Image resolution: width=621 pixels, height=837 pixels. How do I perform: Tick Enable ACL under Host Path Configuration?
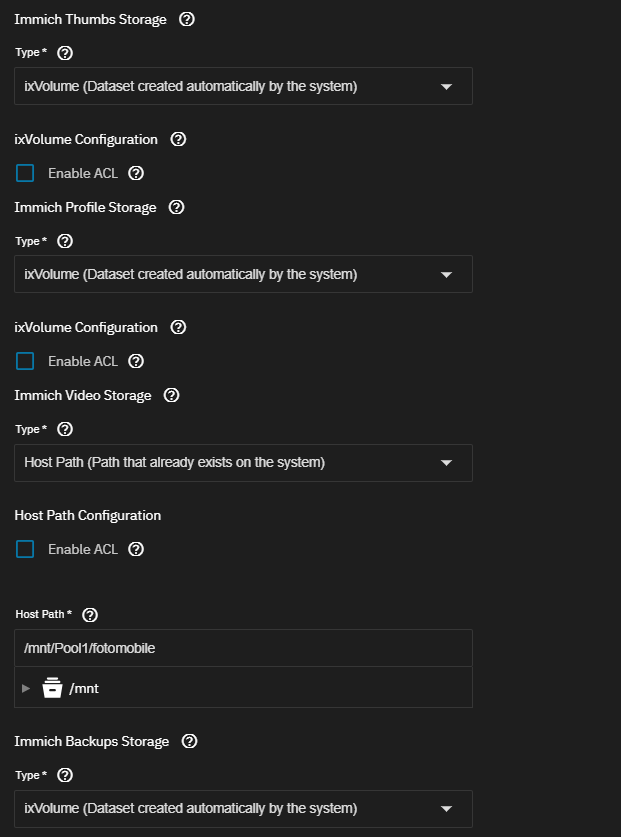(25, 549)
